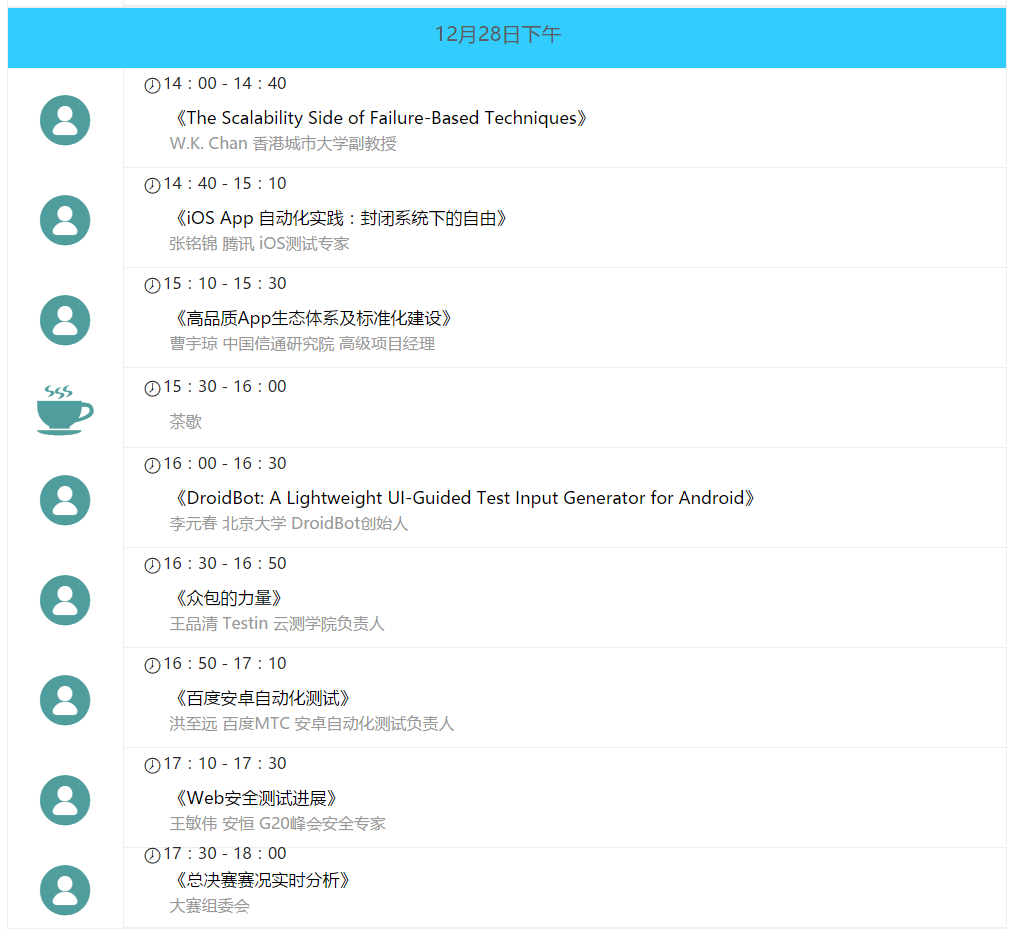Click the avatar icon beside the DroidBot talk
1026x937 pixels.
[65, 501]
